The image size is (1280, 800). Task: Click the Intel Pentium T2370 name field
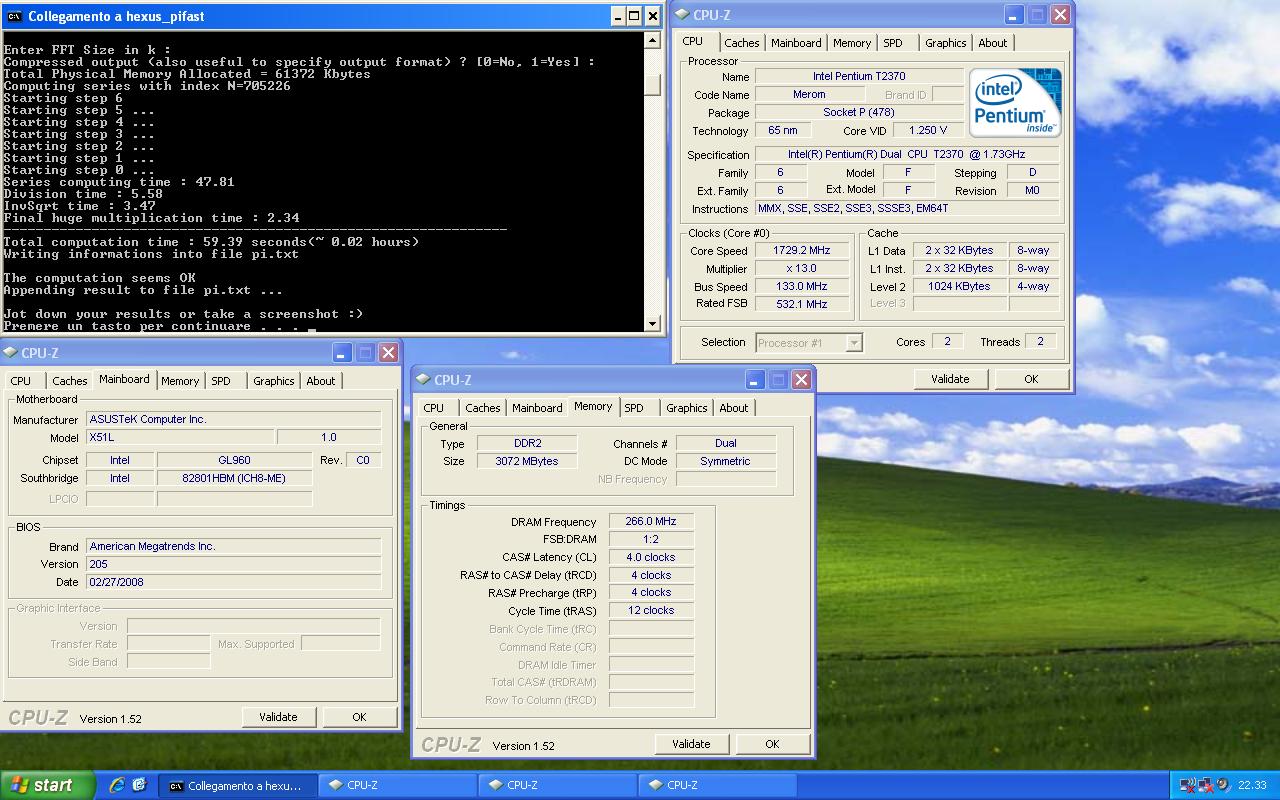coord(859,77)
